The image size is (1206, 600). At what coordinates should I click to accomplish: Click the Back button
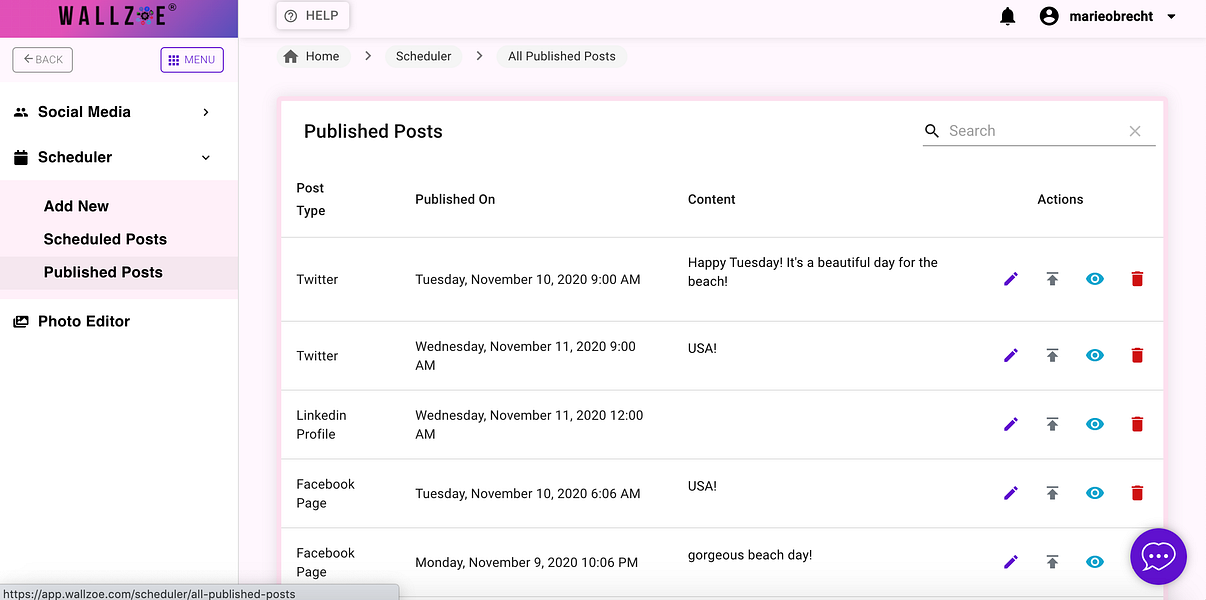pos(43,60)
